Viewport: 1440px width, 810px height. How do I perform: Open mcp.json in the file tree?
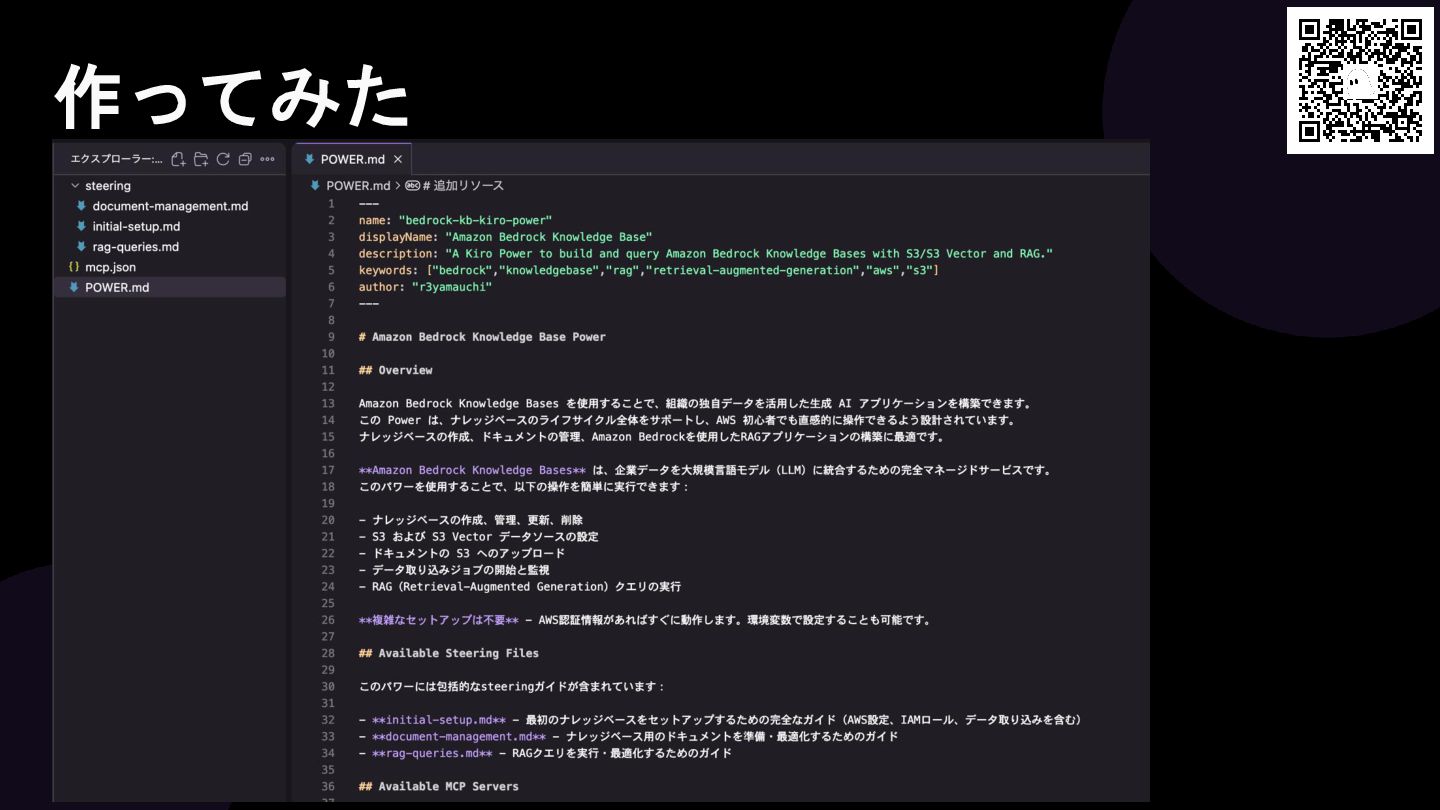click(110, 267)
